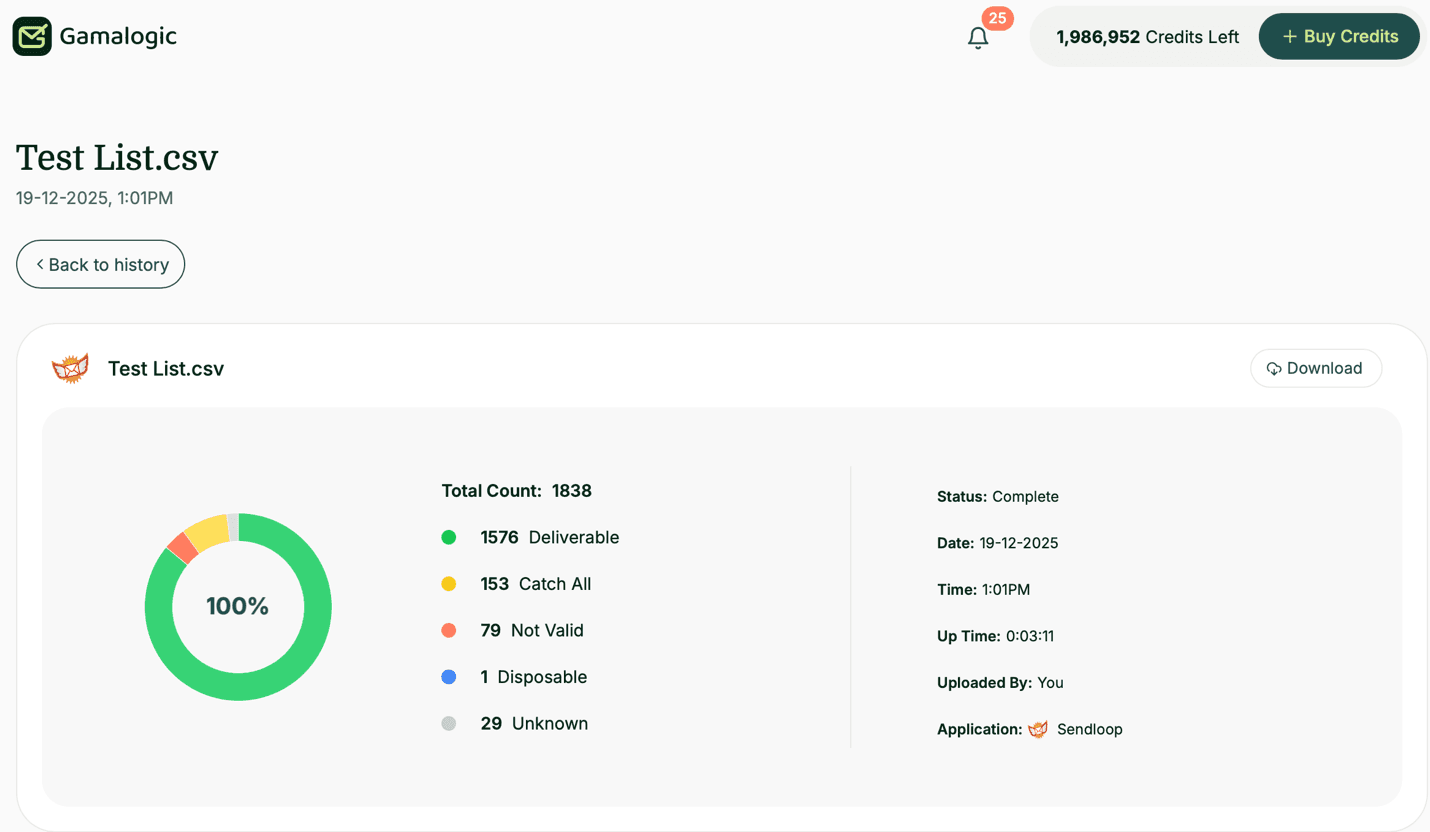Click the 1,986,952 Credits Left display
1430x832 pixels.
click(x=1147, y=36)
